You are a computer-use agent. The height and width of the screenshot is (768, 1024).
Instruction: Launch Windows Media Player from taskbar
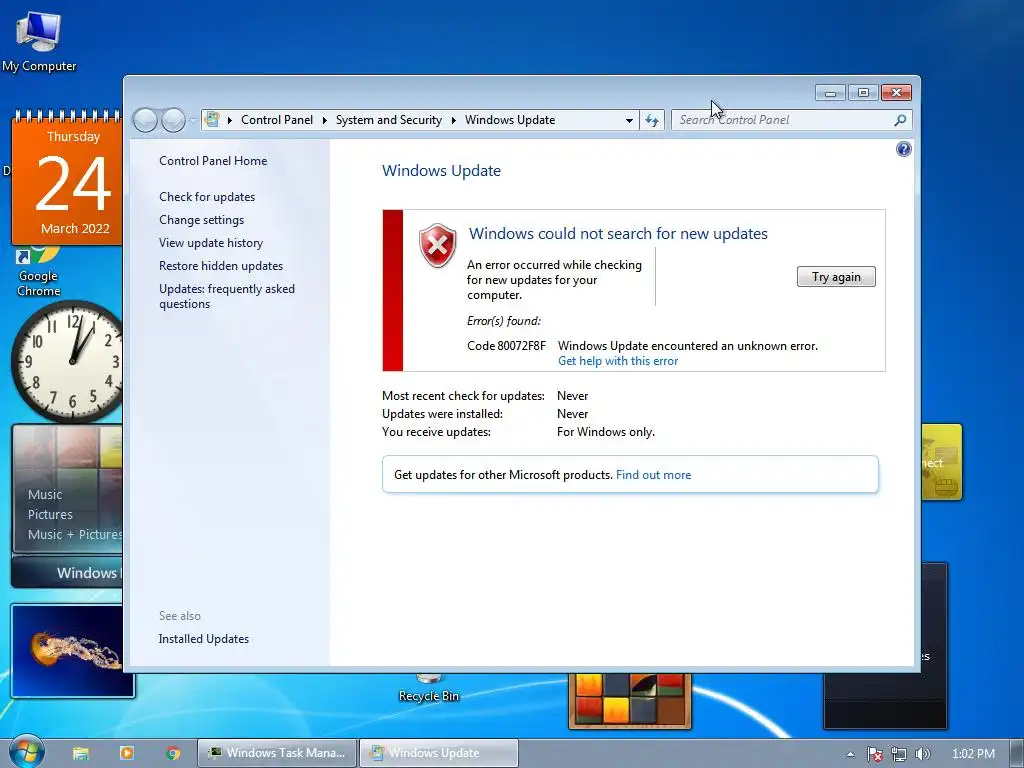pos(127,753)
